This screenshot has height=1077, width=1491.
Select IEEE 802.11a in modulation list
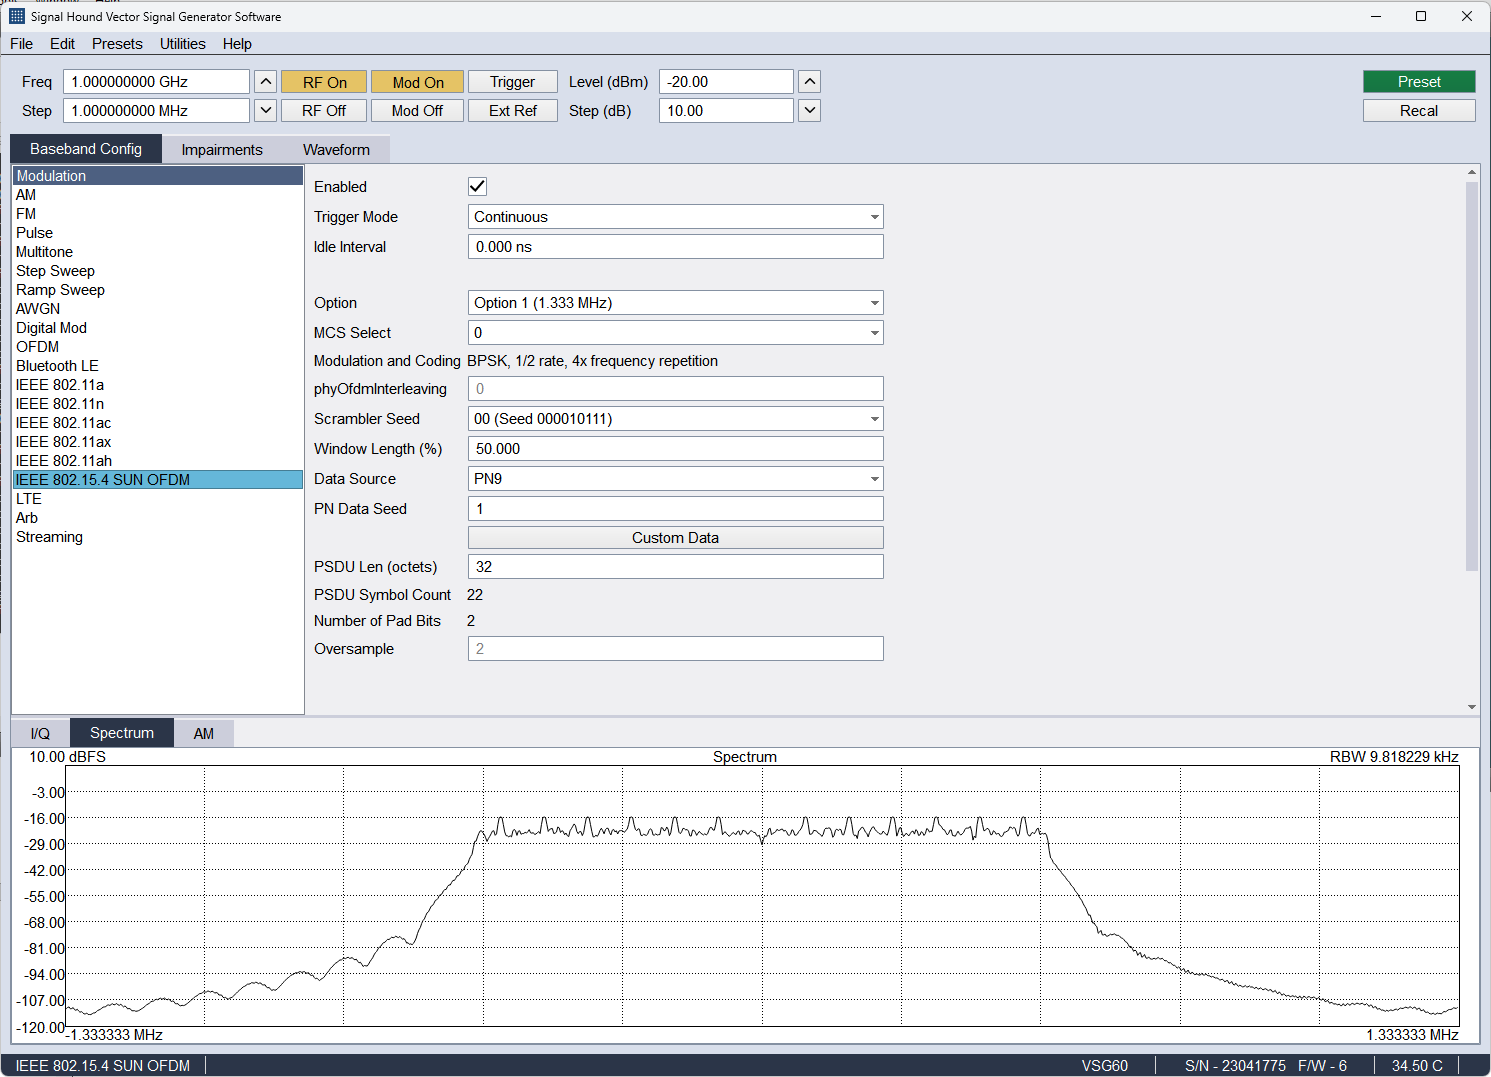[x=158, y=385]
